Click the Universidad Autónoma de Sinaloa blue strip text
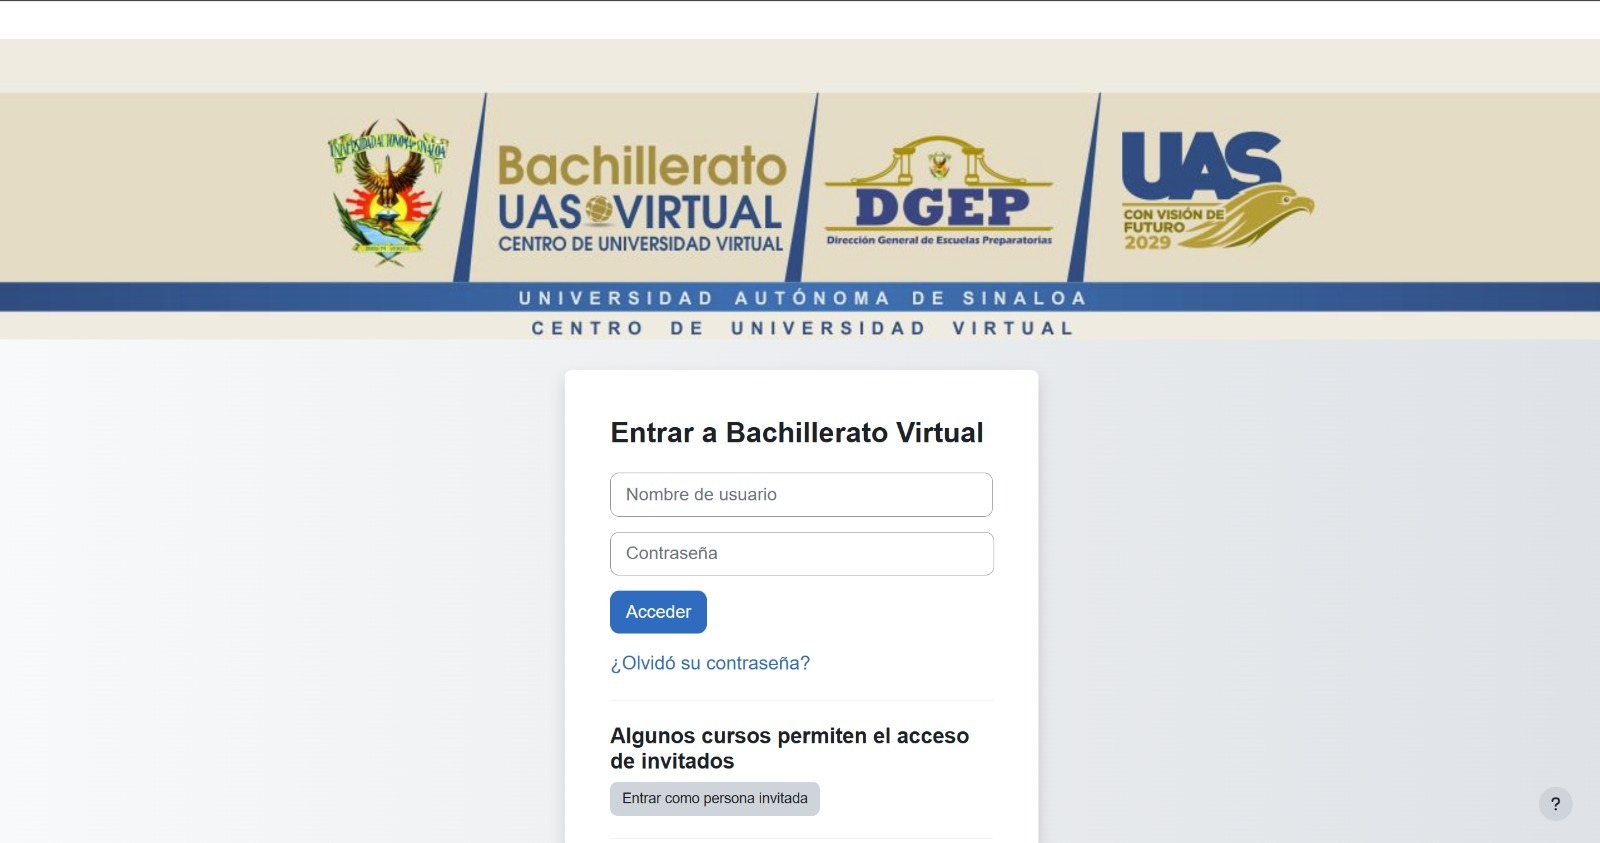 [801, 298]
